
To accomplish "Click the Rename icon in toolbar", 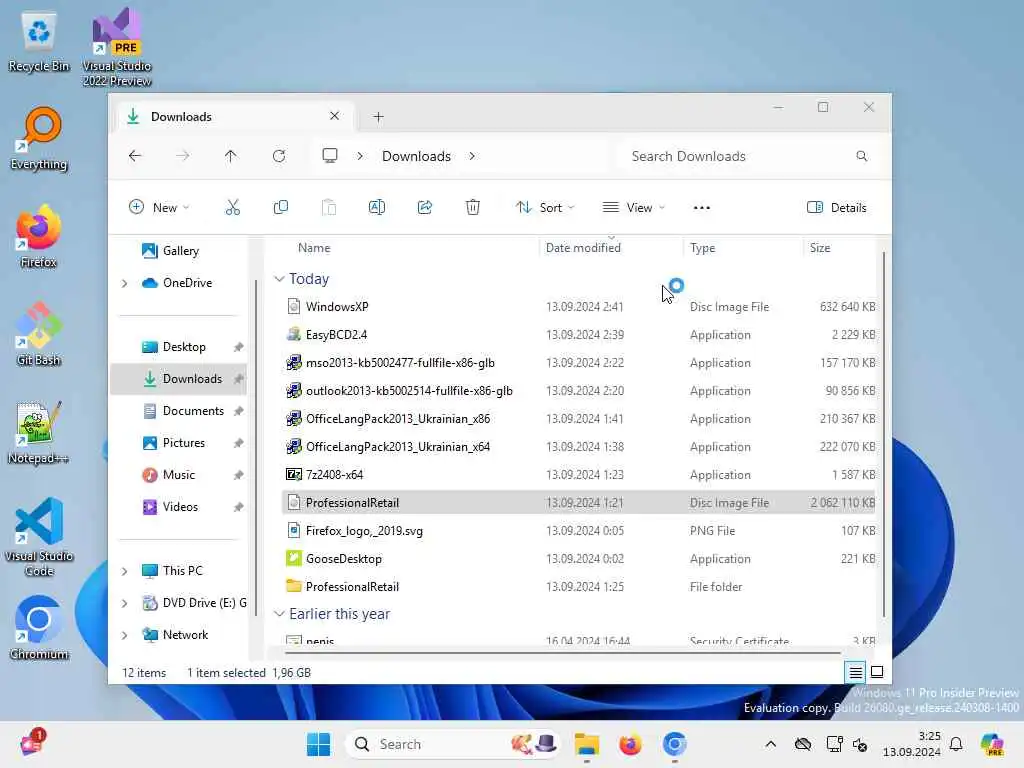I will [x=377, y=208].
